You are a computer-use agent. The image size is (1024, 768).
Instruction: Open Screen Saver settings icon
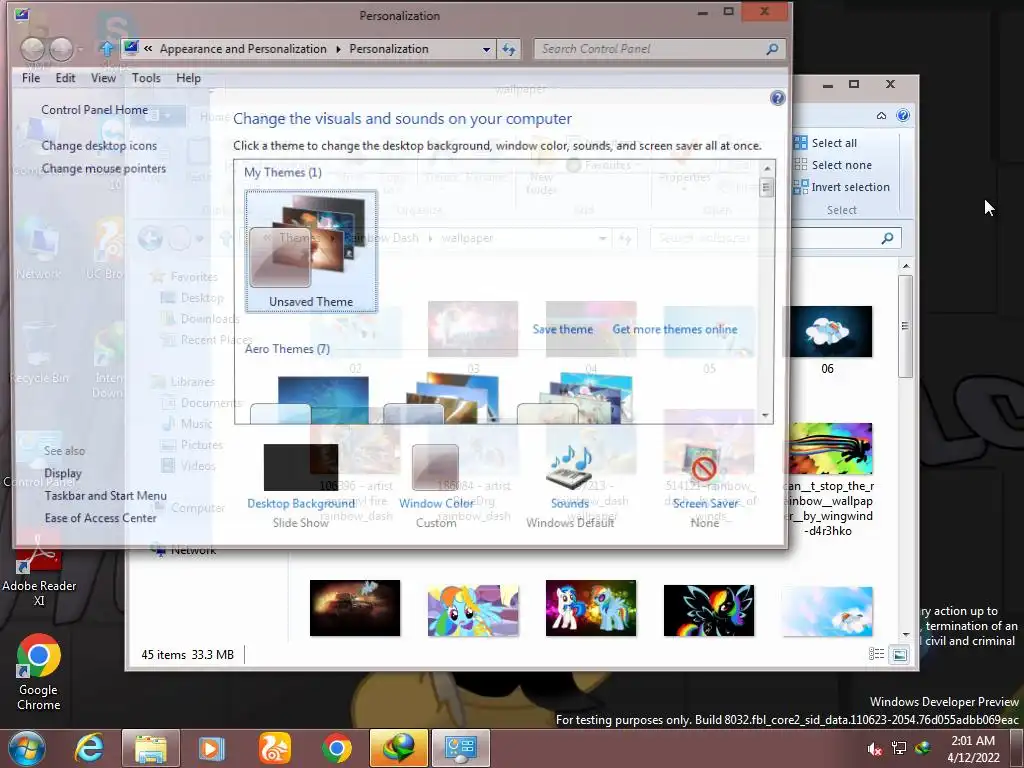tap(704, 467)
